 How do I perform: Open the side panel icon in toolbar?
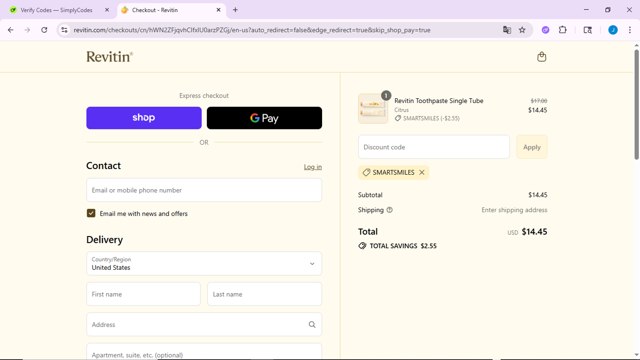pos(588,30)
